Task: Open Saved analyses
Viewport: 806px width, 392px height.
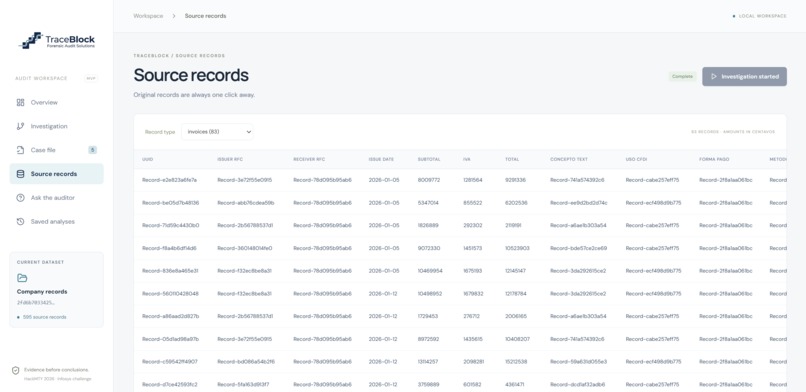Action: pyautogui.click(x=57, y=221)
